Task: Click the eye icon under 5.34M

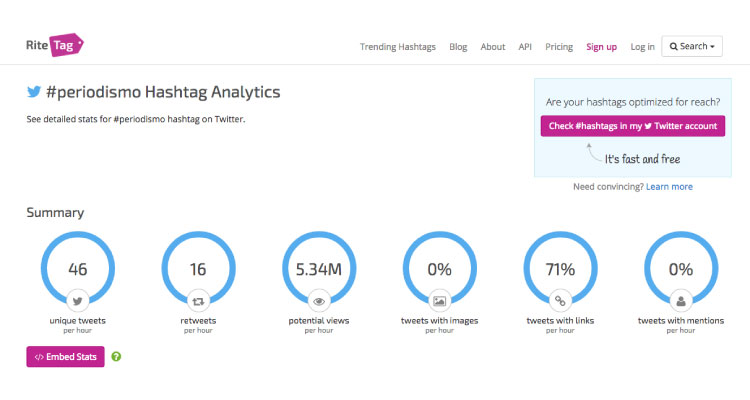Action: pyautogui.click(x=319, y=299)
